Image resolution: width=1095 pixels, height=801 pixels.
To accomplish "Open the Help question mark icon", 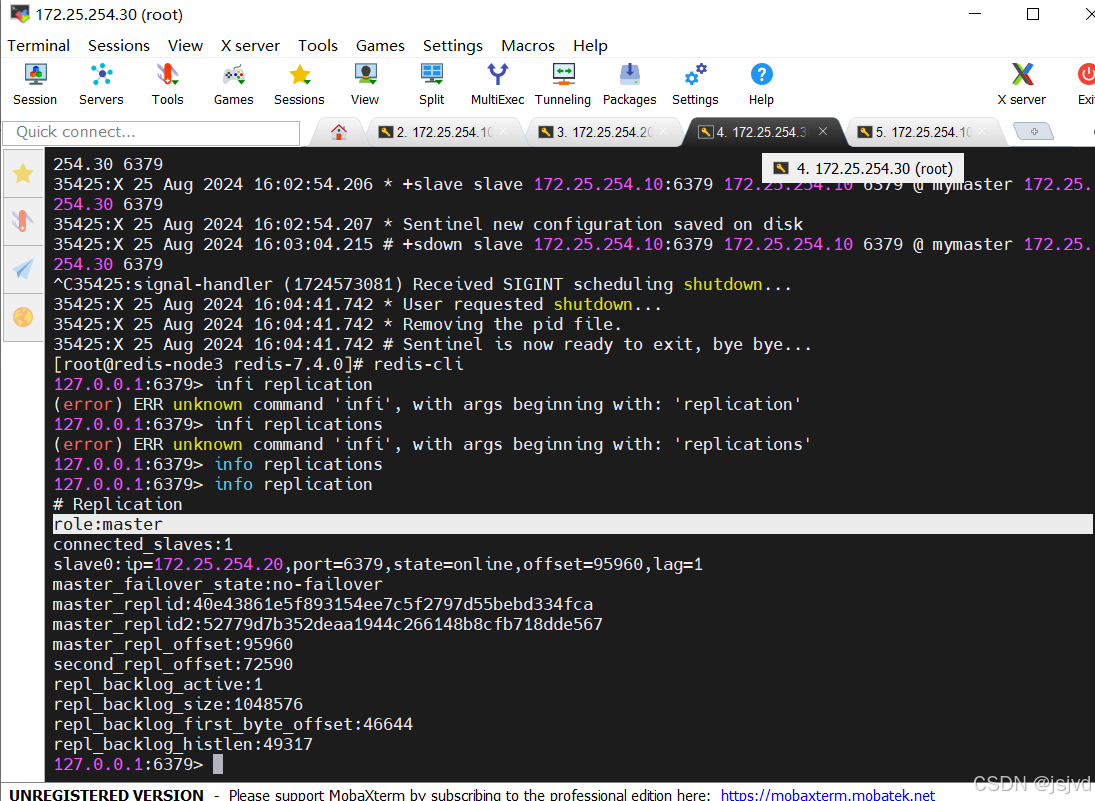I will [x=761, y=84].
